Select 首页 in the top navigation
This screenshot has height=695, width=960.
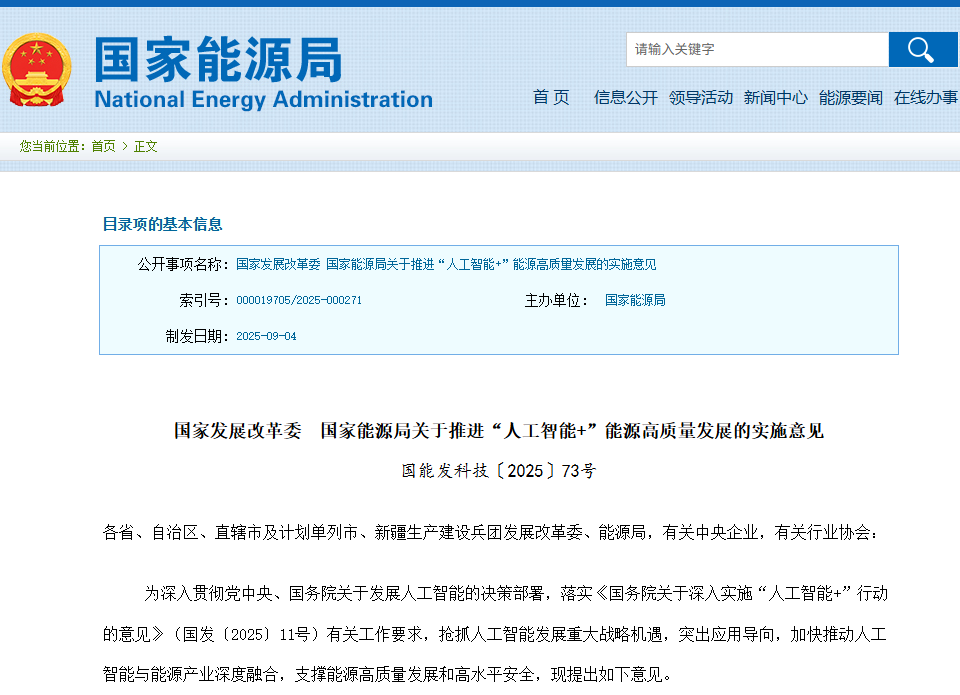[x=551, y=97]
